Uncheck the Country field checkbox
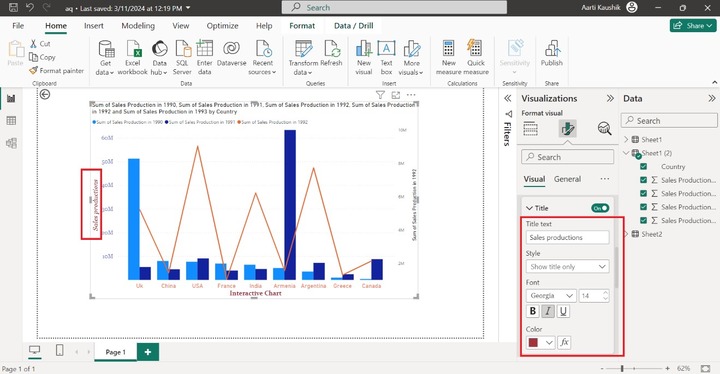 coord(643,166)
